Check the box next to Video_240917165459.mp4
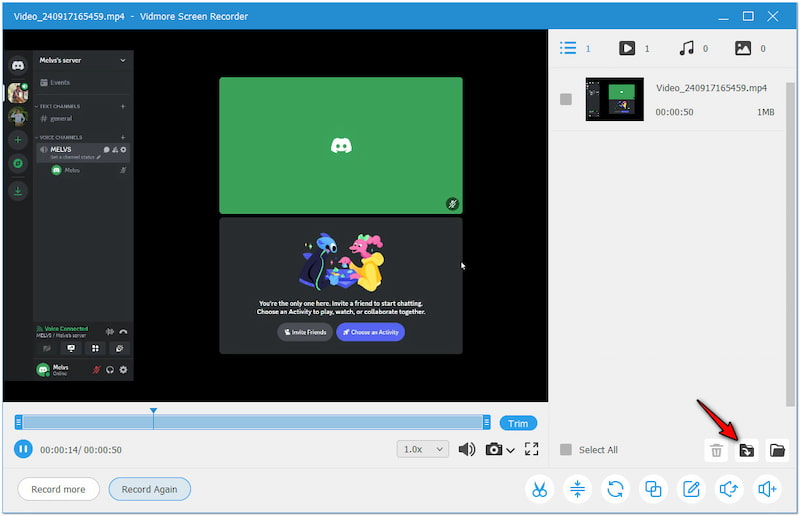800x516 pixels. click(x=566, y=99)
